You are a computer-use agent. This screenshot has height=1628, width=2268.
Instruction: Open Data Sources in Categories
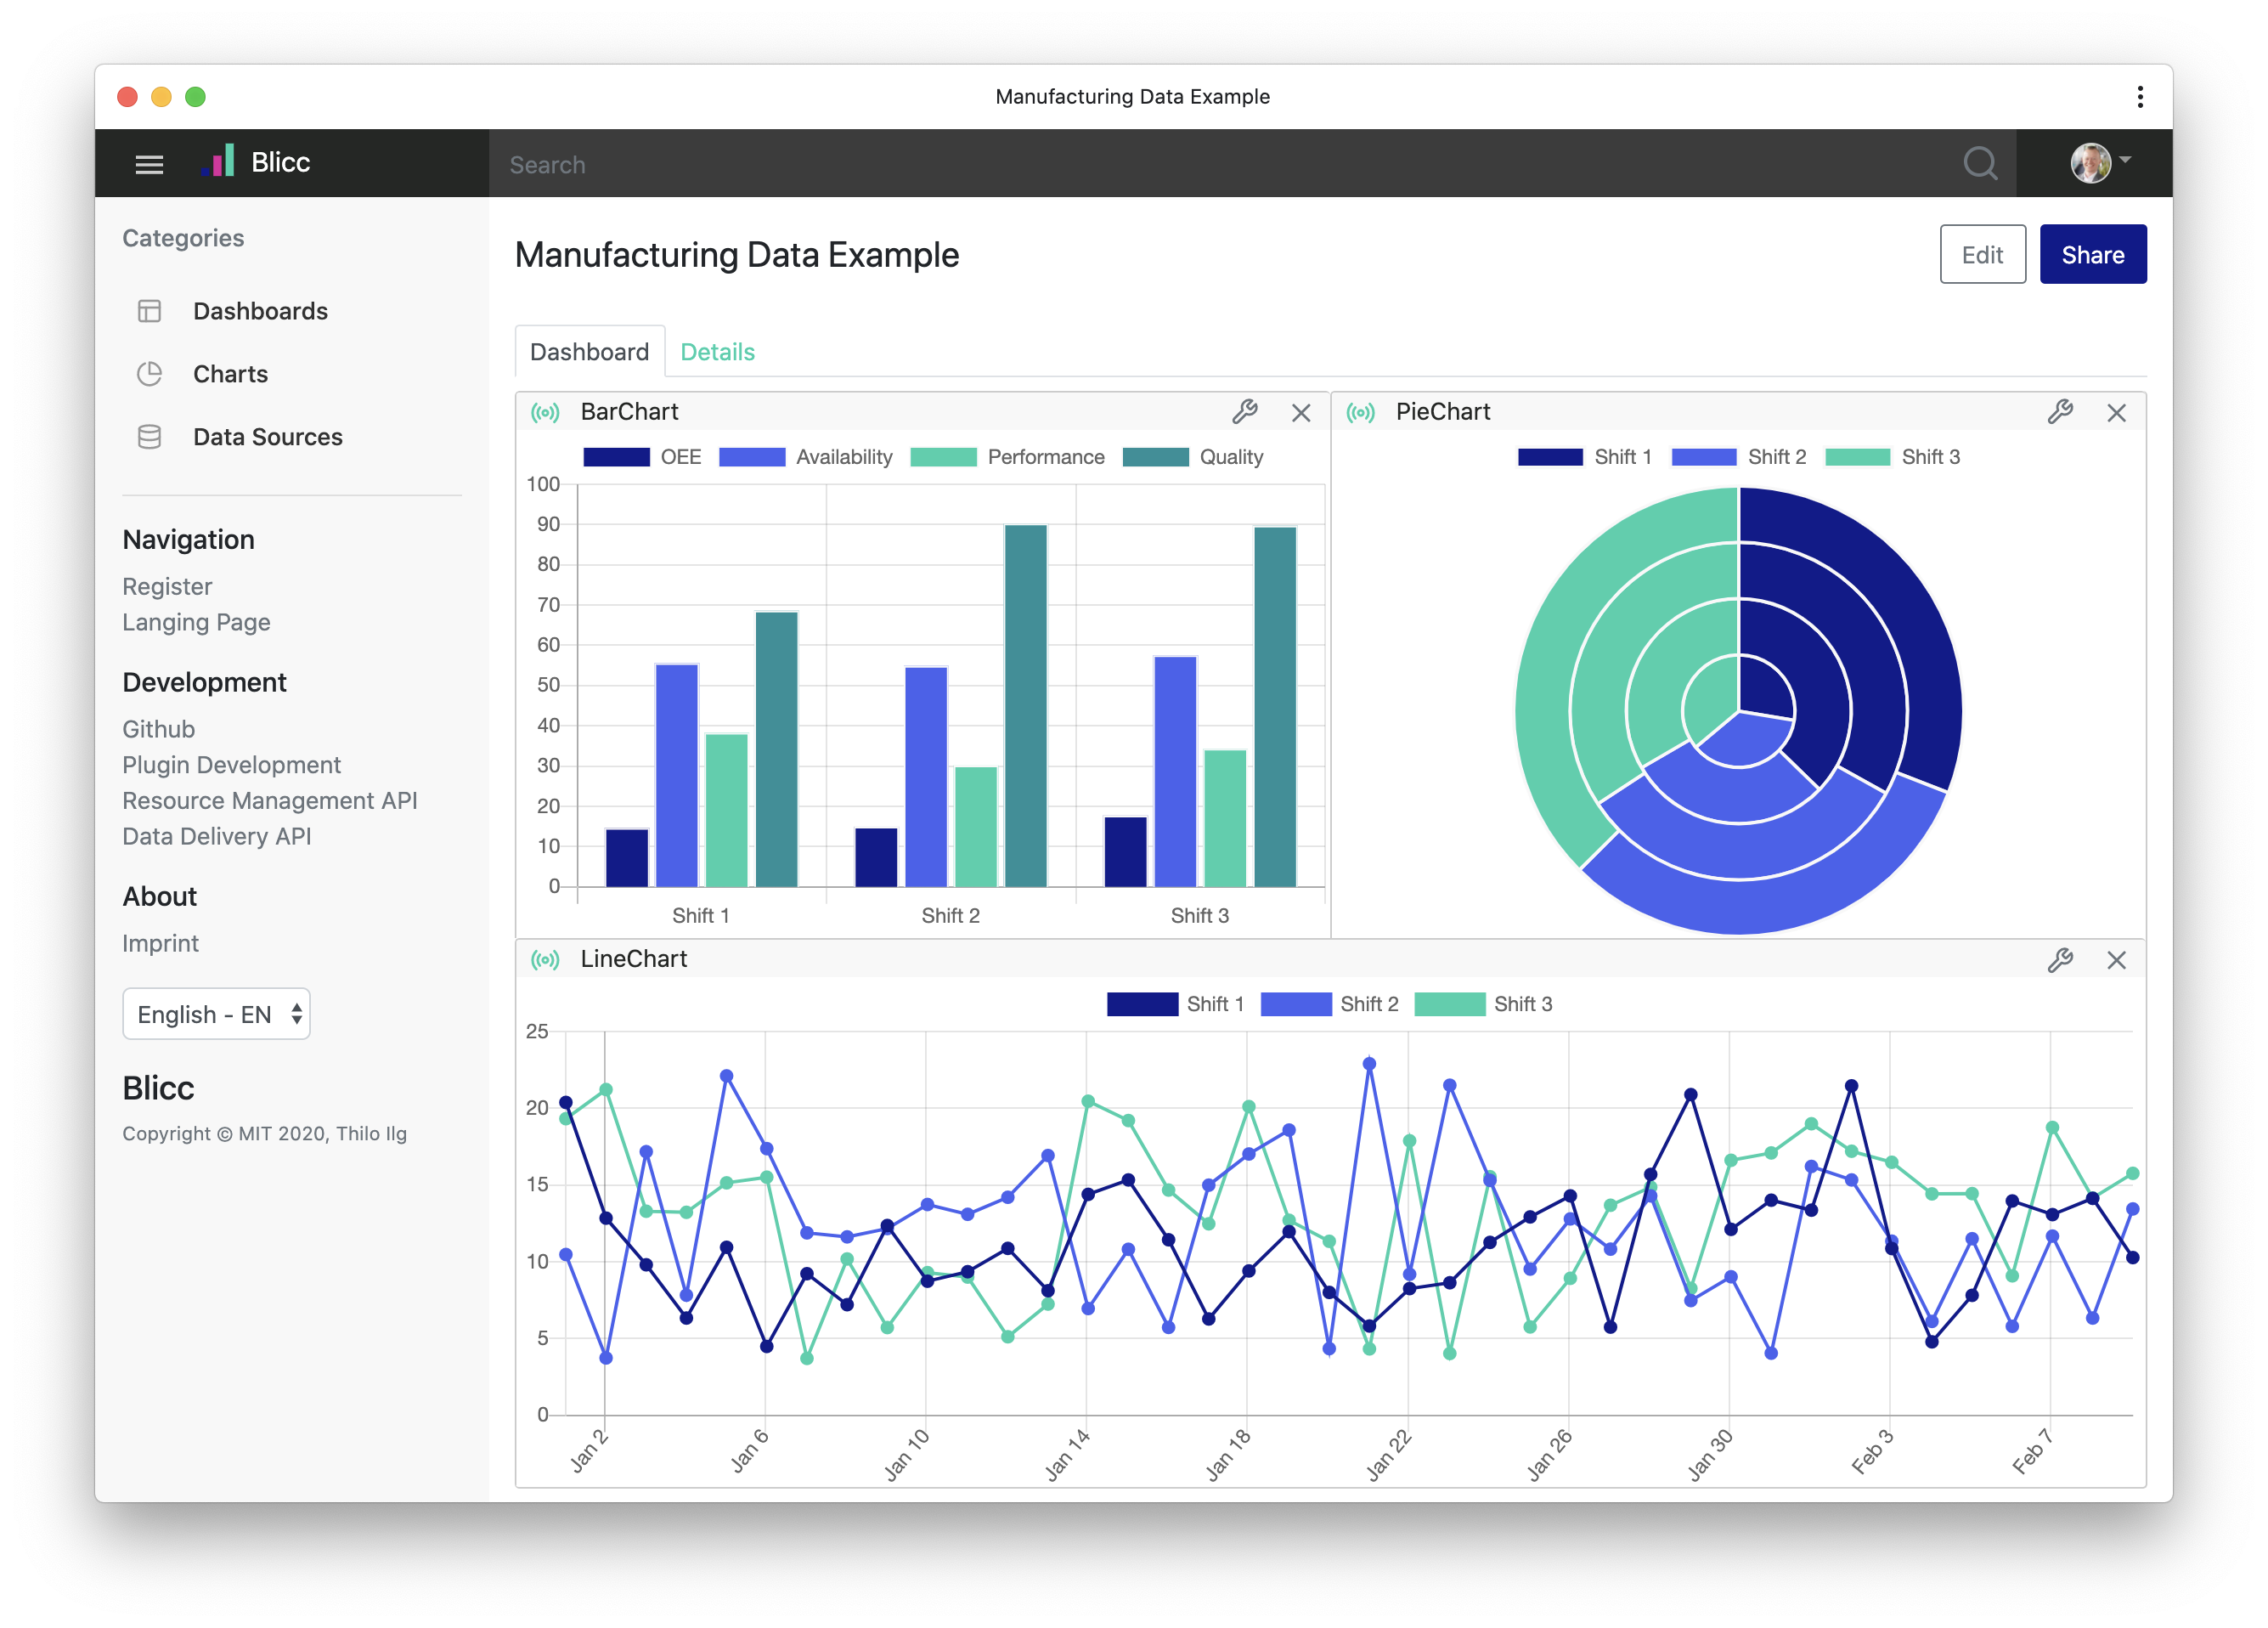click(267, 437)
